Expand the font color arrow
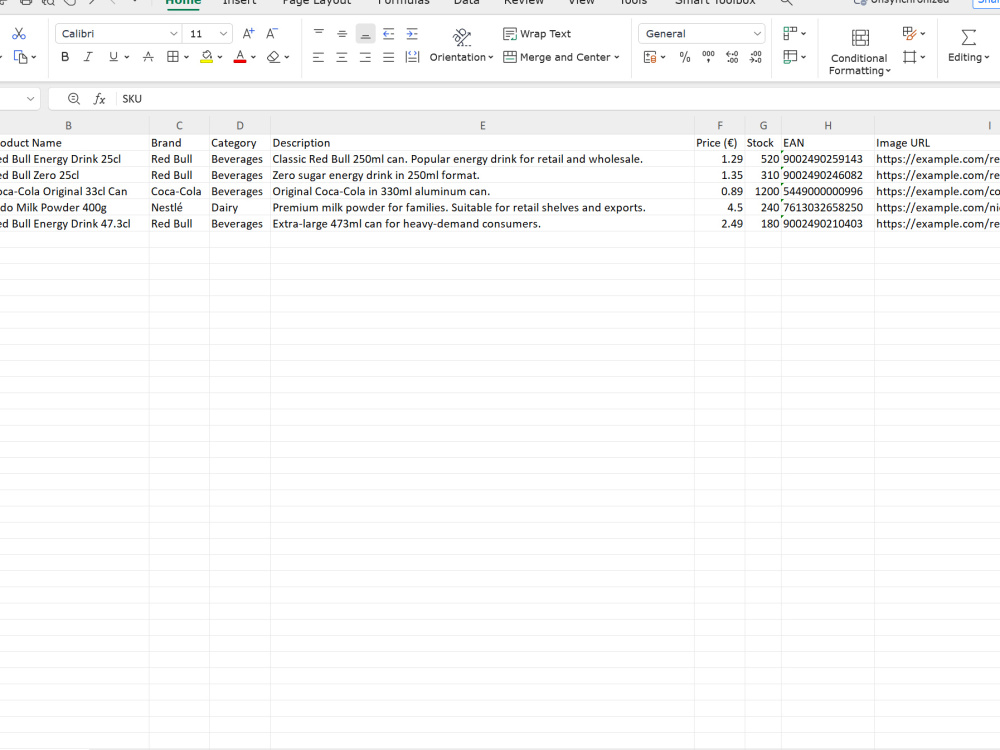Viewport: 1000px width, 750px height. (x=253, y=57)
